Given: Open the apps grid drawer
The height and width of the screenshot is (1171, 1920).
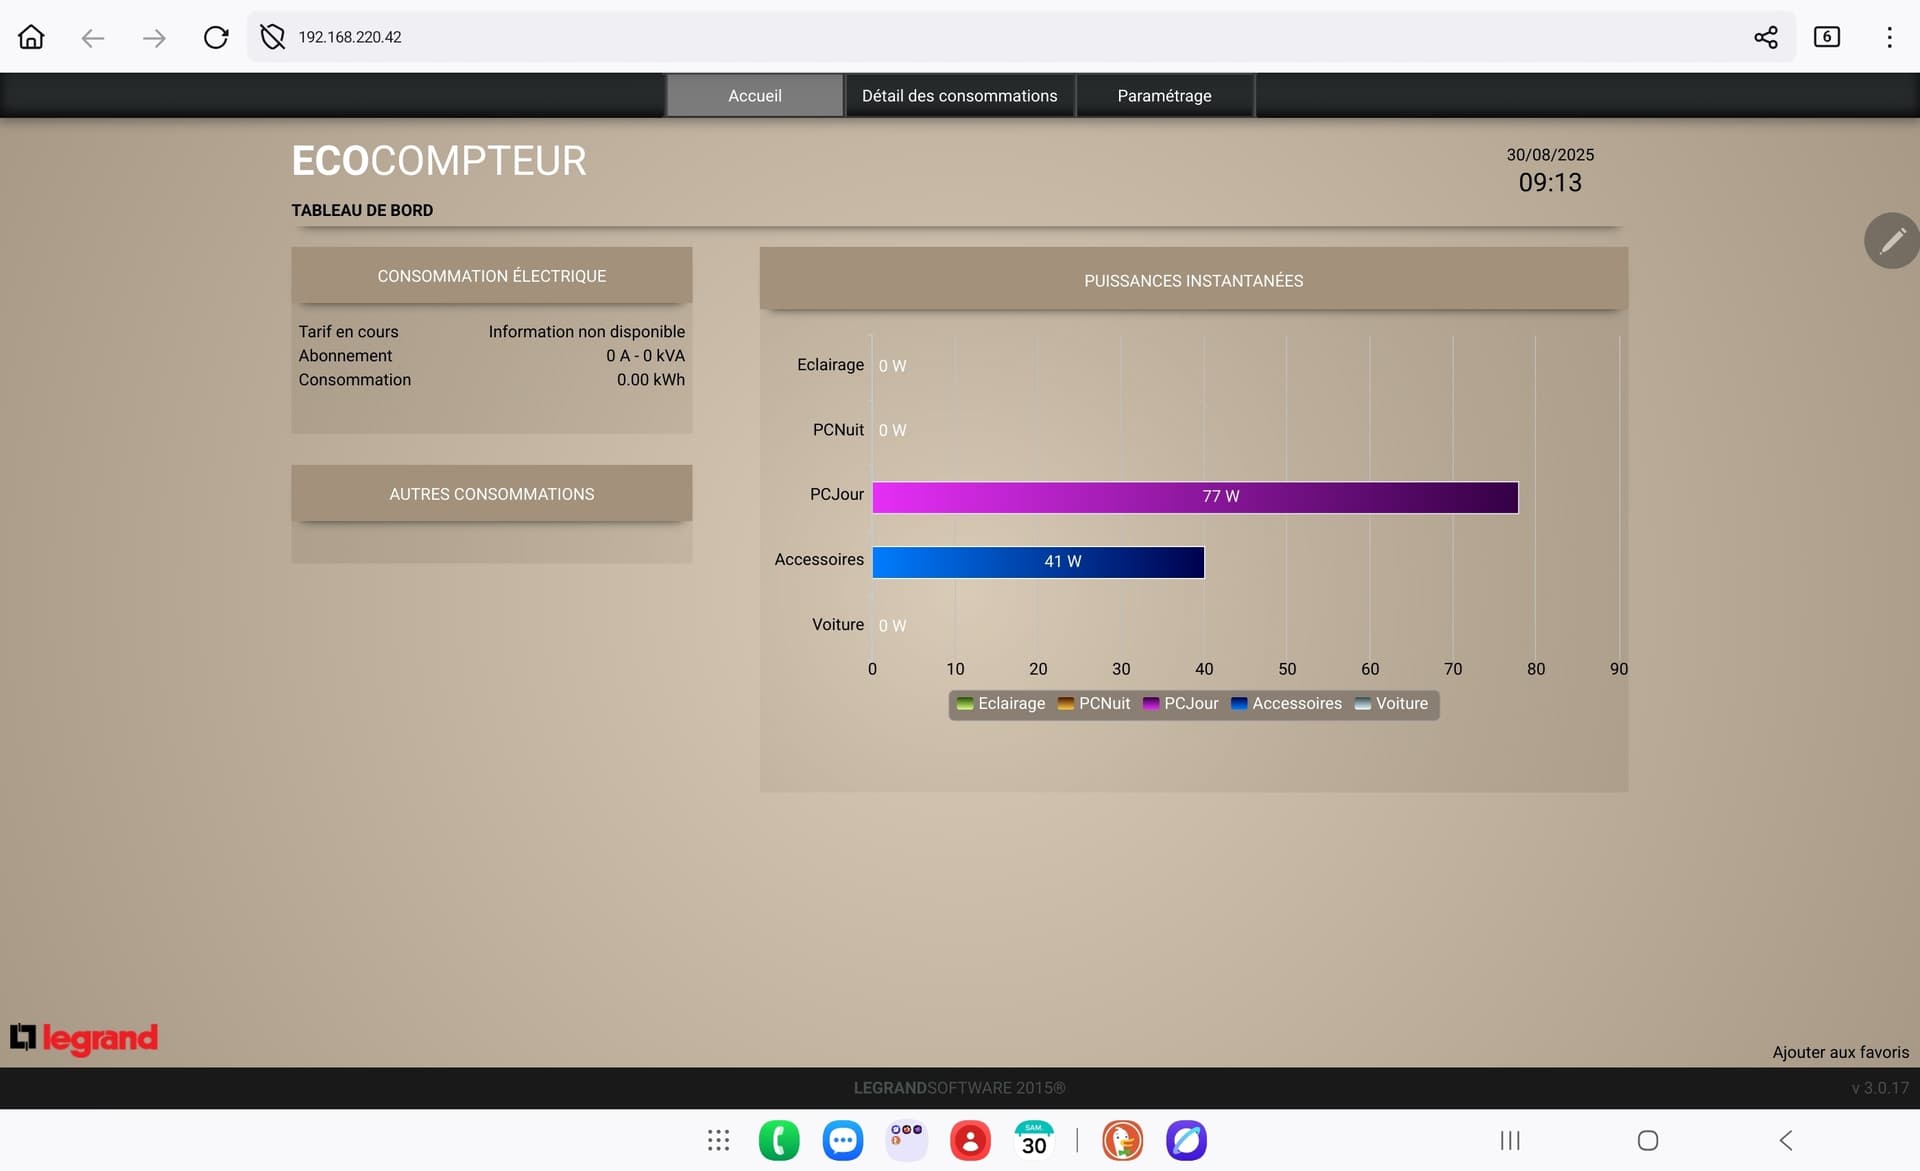Looking at the screenshot, I should pyautogui.click(x=718, y=1140).
